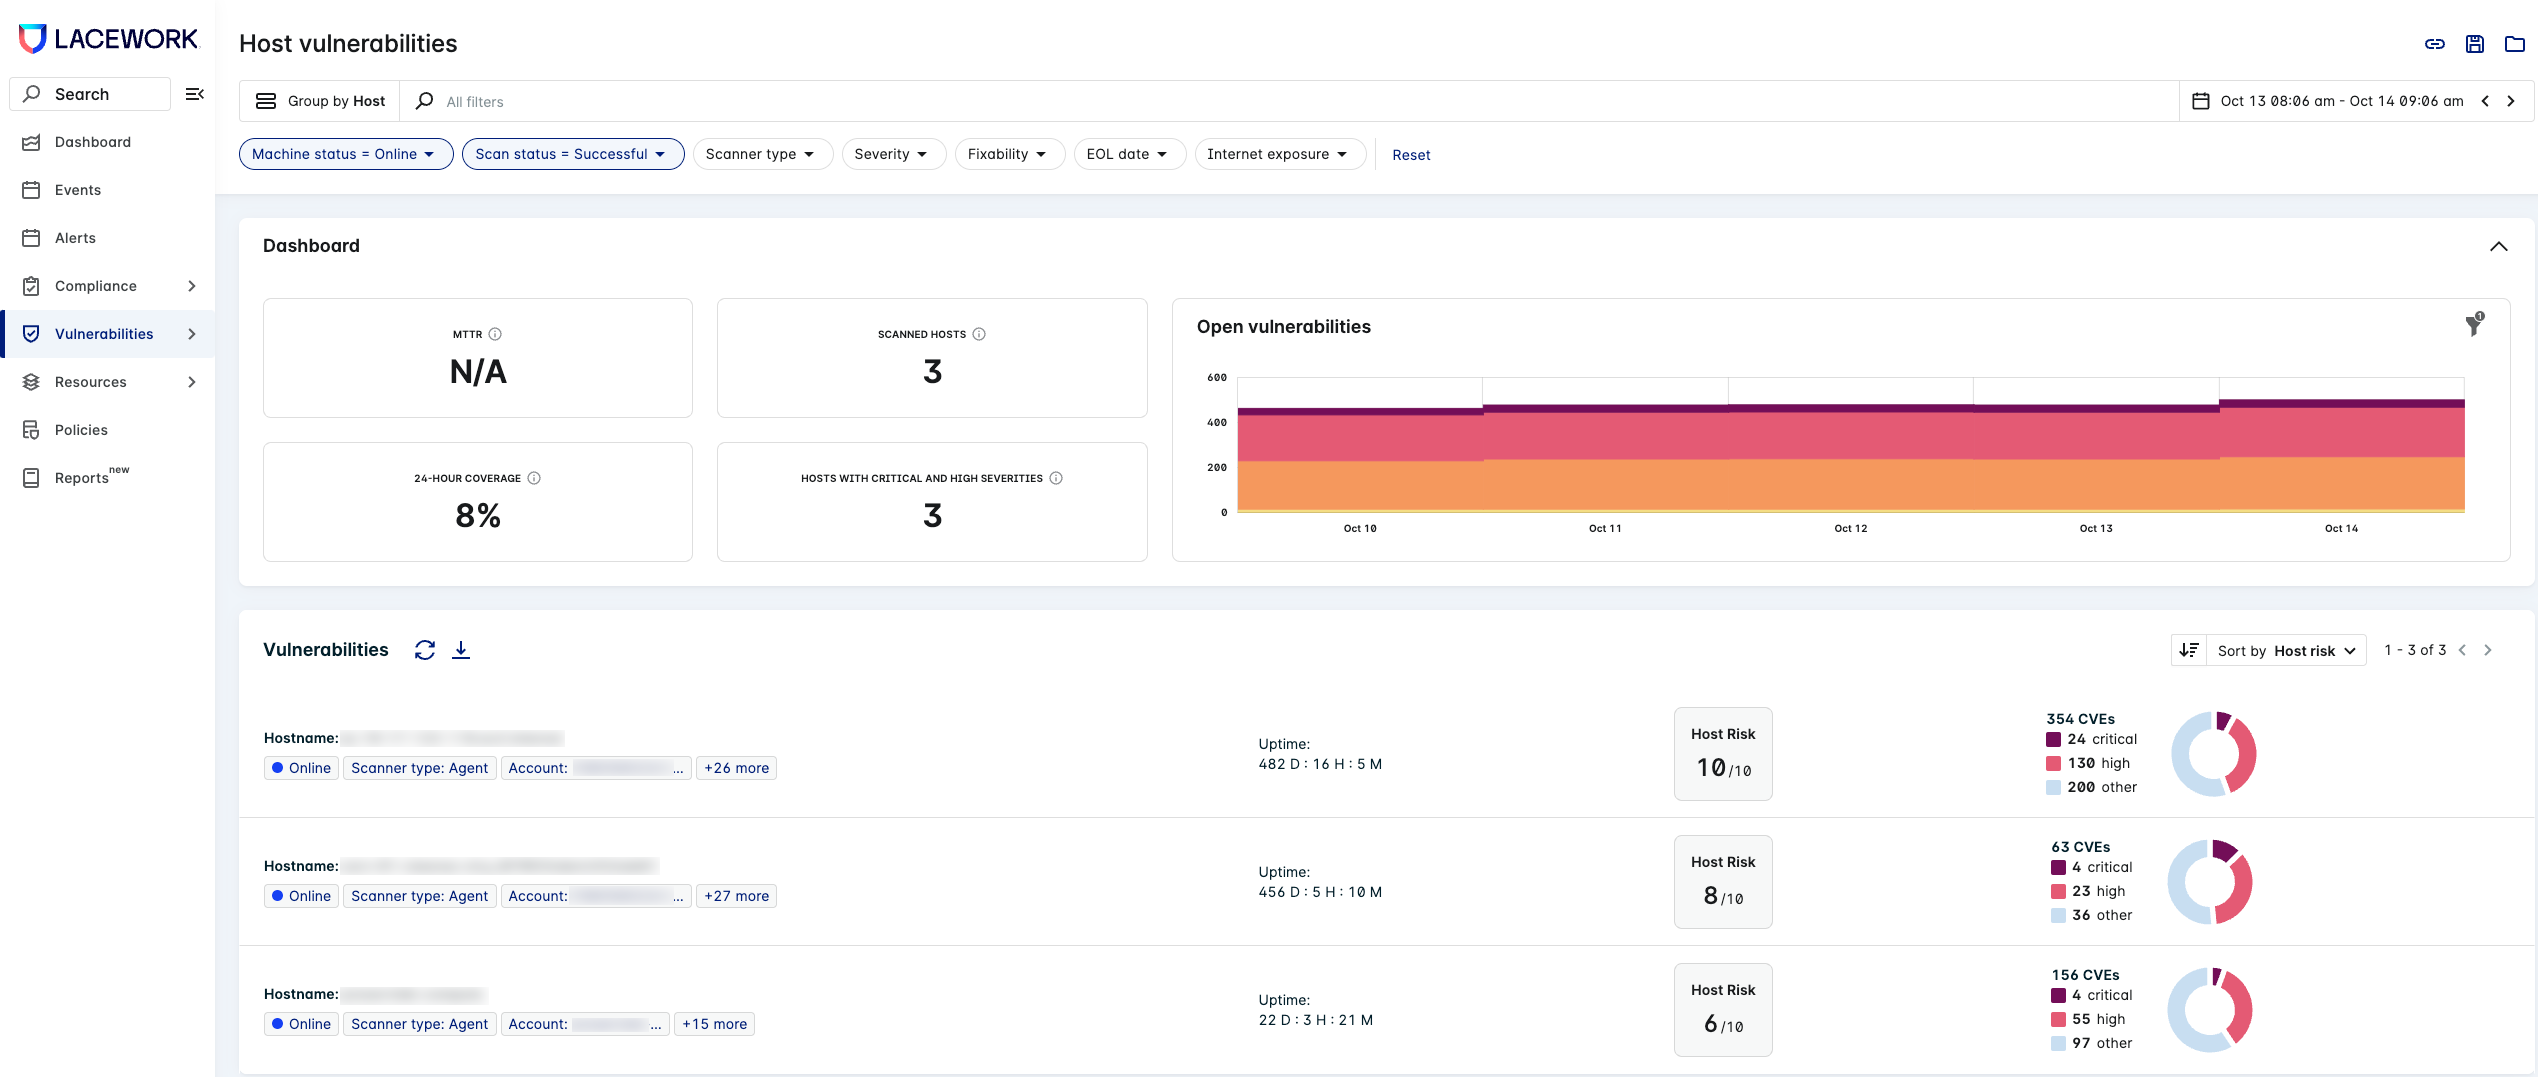Open the Events section in the sidebar
Viewport: 2538px width, 1077px height.
[x=78, y=190]
